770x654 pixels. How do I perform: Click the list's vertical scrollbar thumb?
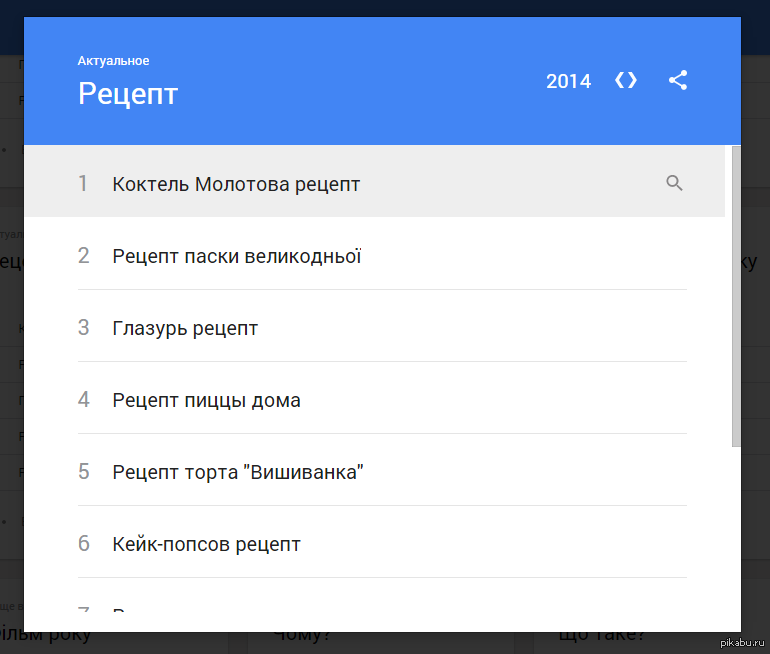pyautogui.click(x=736, y=296)
